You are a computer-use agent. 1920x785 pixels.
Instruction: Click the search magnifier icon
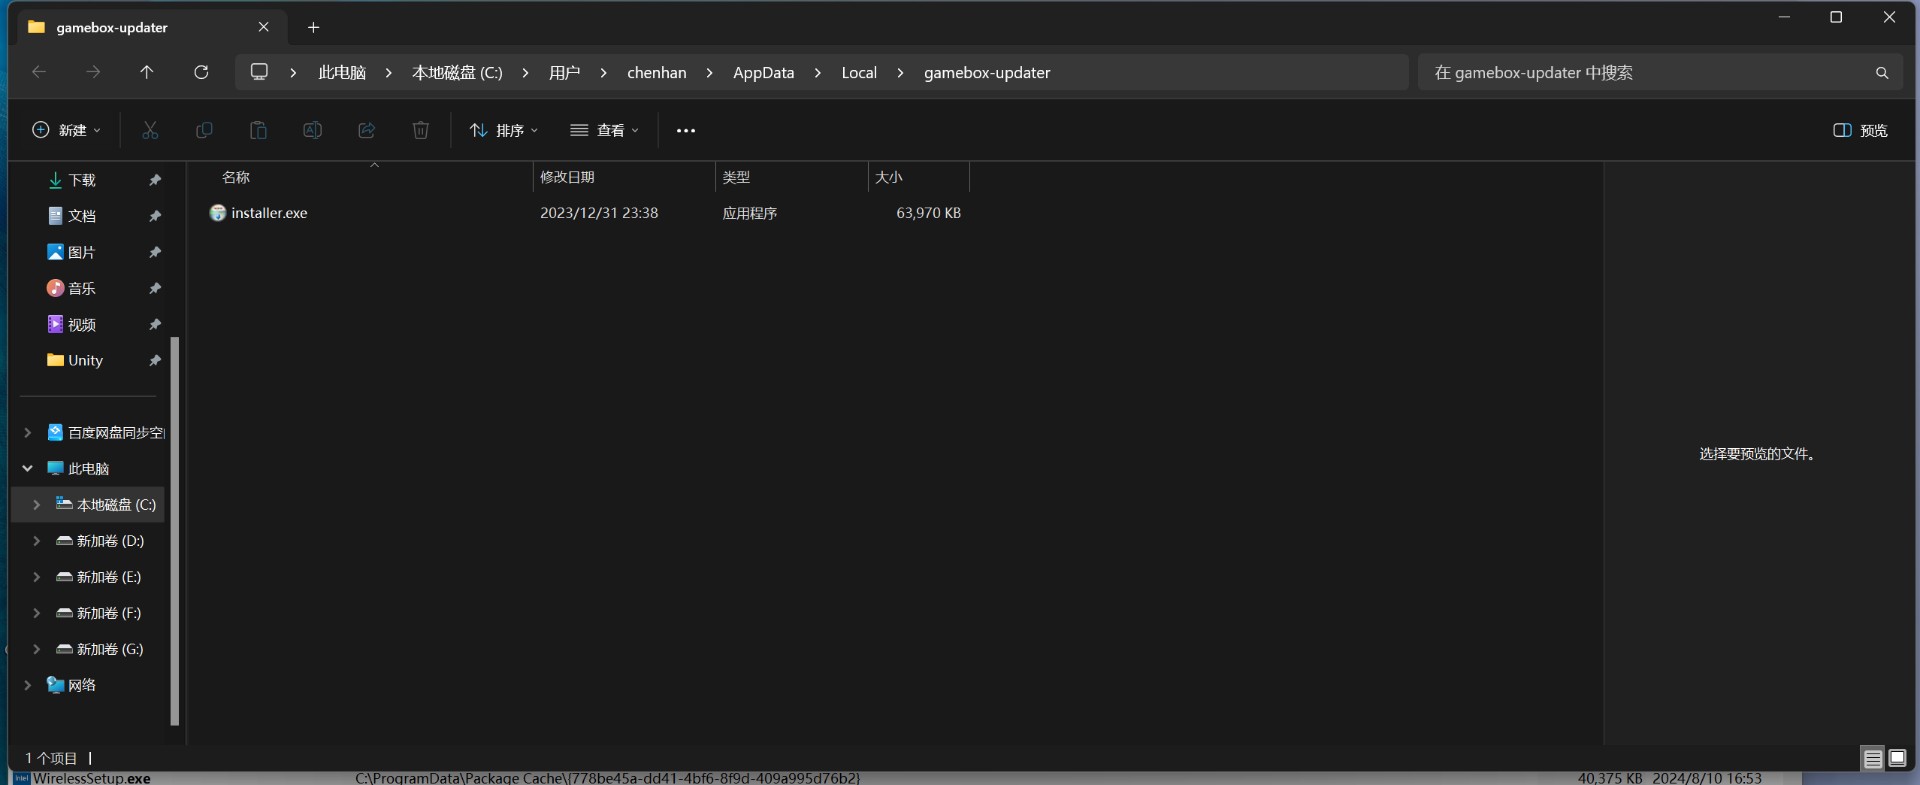click(x=1882, y=73)
